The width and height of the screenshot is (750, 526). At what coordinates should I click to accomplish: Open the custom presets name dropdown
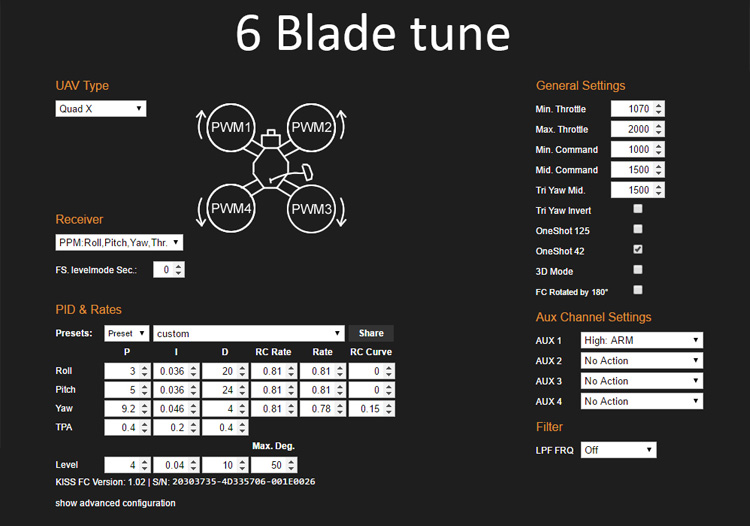pos(248,333)
